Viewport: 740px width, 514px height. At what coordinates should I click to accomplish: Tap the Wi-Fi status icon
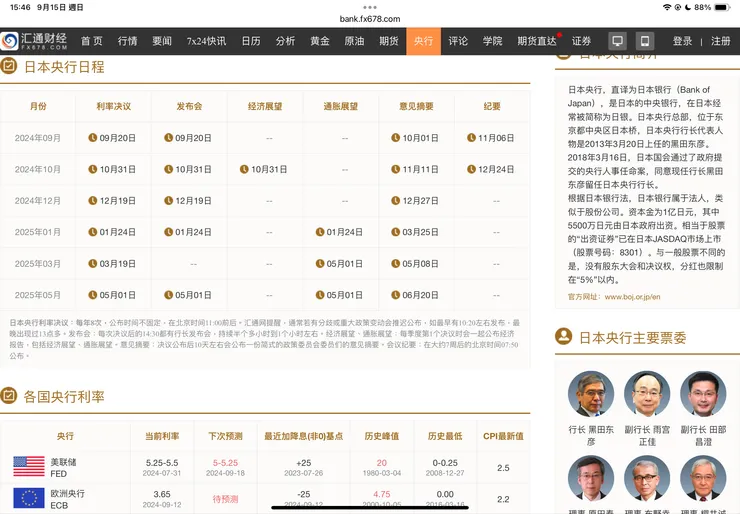coord(667,7)
